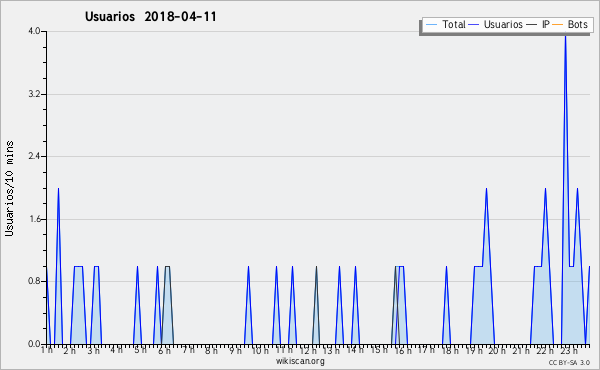Click the 3.2 y-axis value
This screenshot has height=370, width=600.
pyautogui.click(x=34, y=94)
